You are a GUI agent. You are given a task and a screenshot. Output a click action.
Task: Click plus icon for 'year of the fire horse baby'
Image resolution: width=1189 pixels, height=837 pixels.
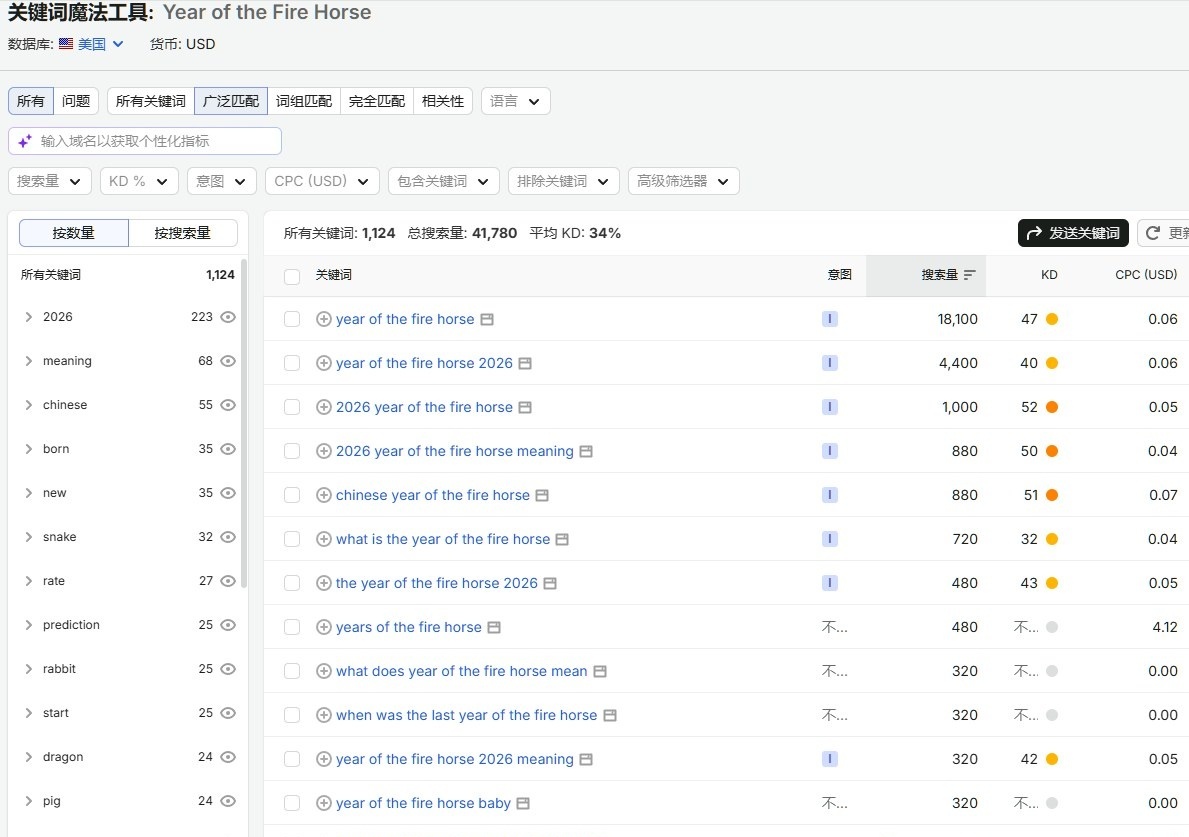(324, 803)
